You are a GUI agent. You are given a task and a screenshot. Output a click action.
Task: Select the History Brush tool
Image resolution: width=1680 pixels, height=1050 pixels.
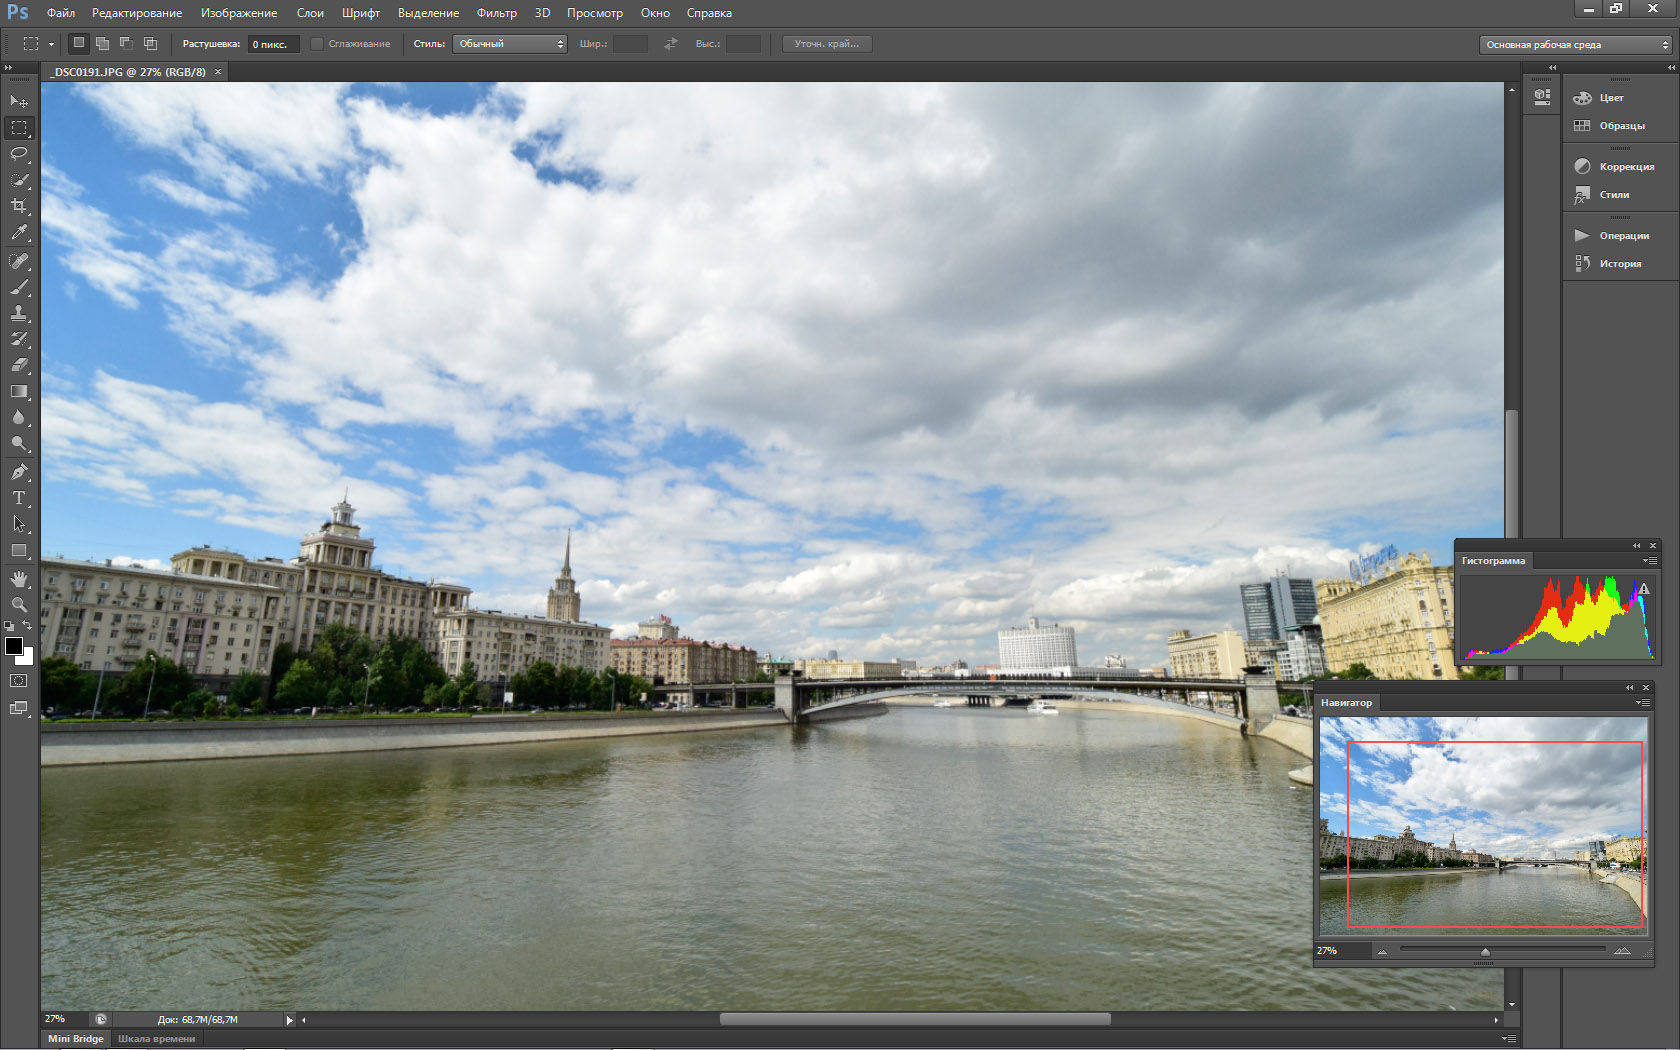(19, 339)
